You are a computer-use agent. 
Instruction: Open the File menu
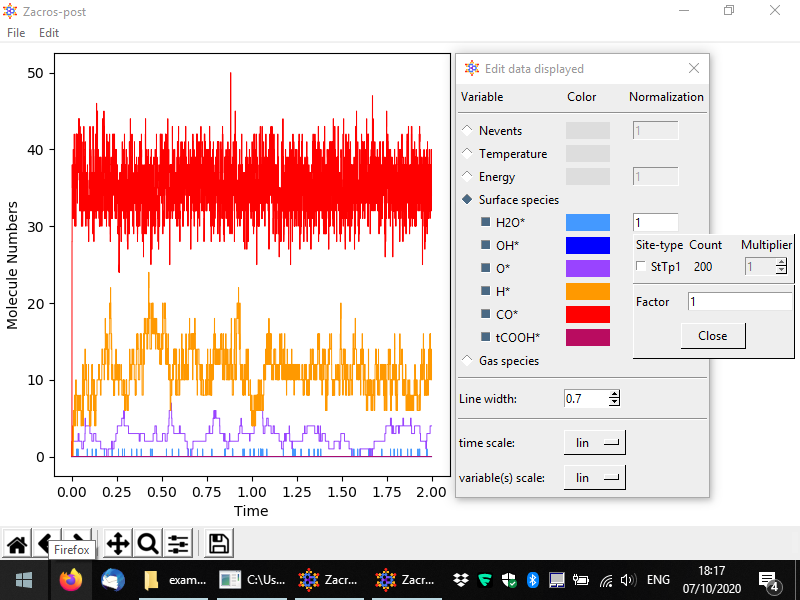(x=16, y=33)
